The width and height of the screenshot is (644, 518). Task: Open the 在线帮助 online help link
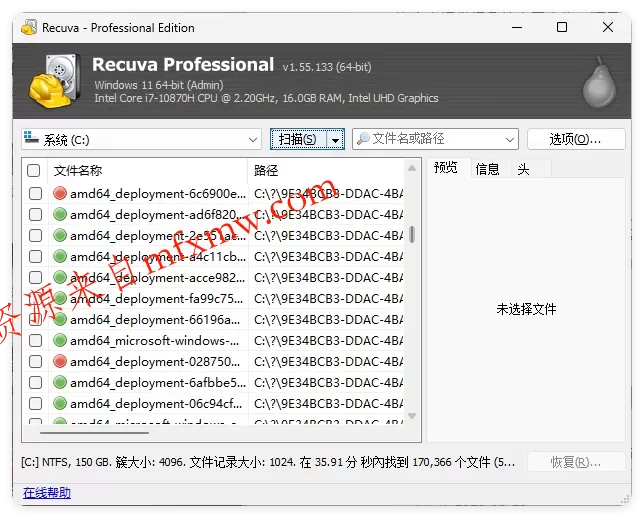[47, 493]
